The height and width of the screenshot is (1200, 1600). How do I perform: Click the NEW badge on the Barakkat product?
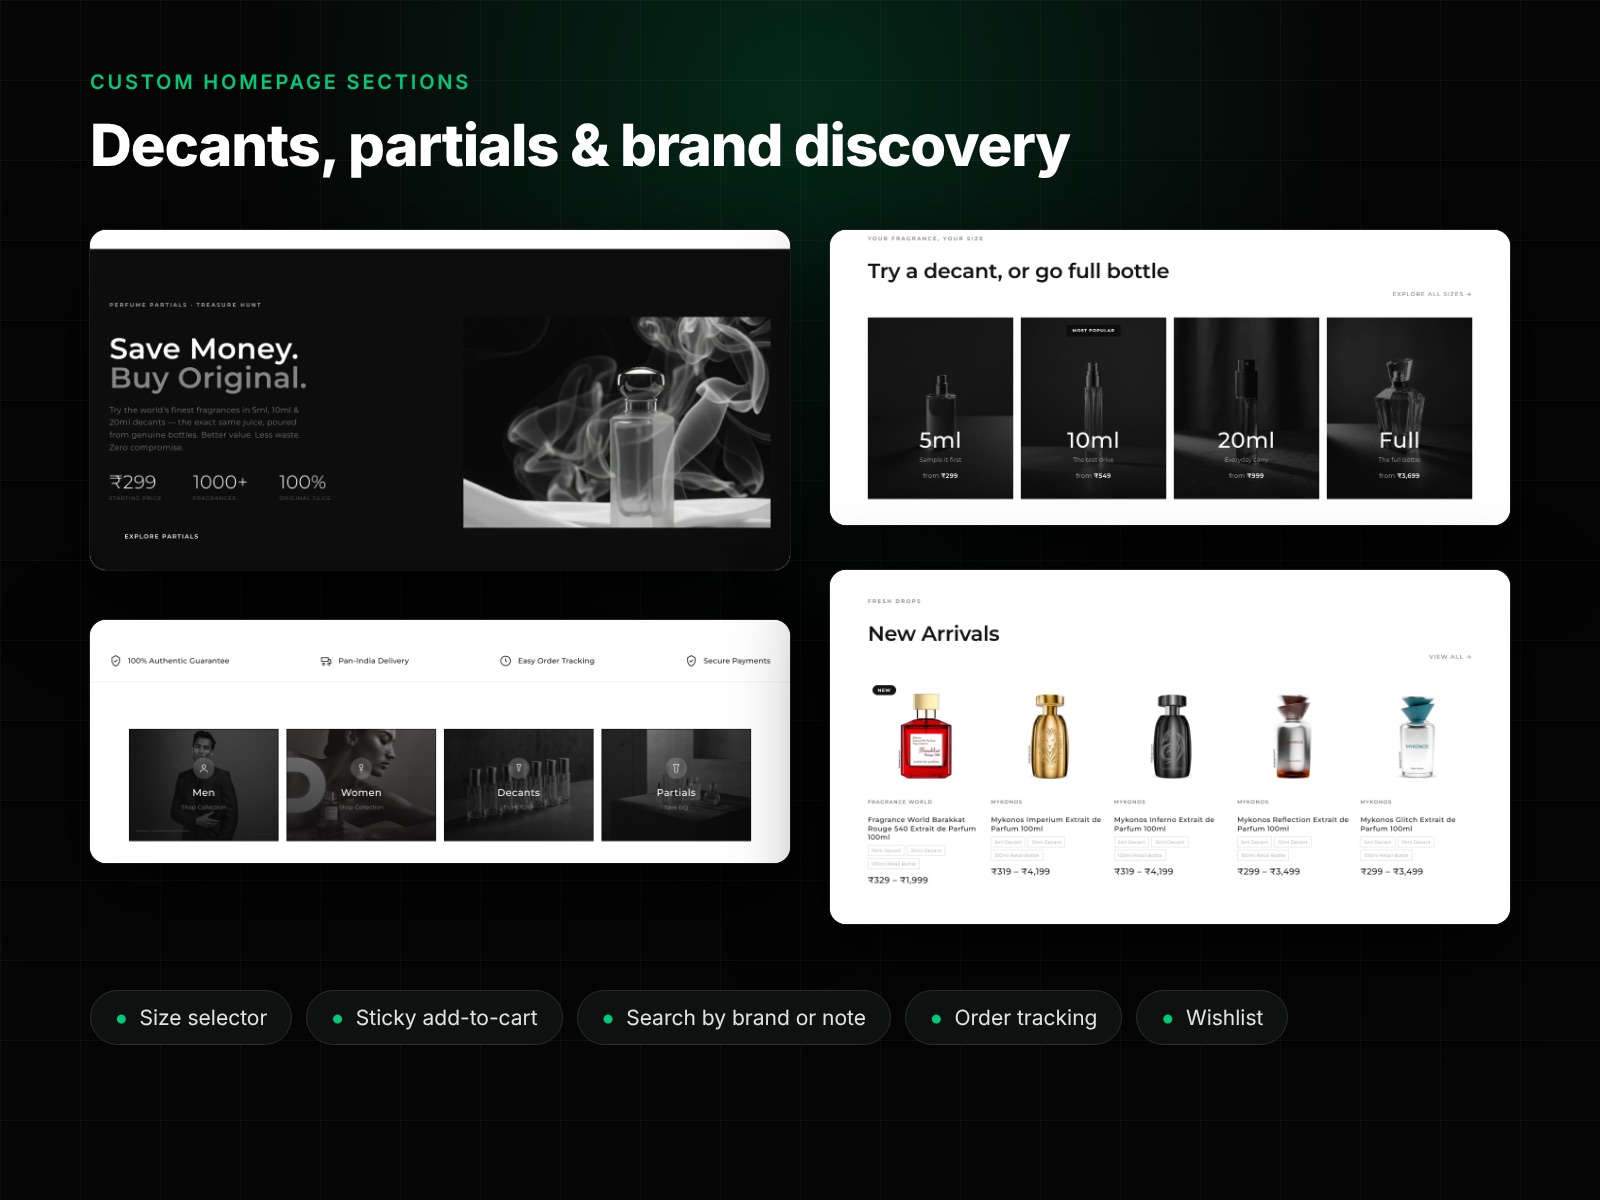pyautogui.click(x=884, y=690)
